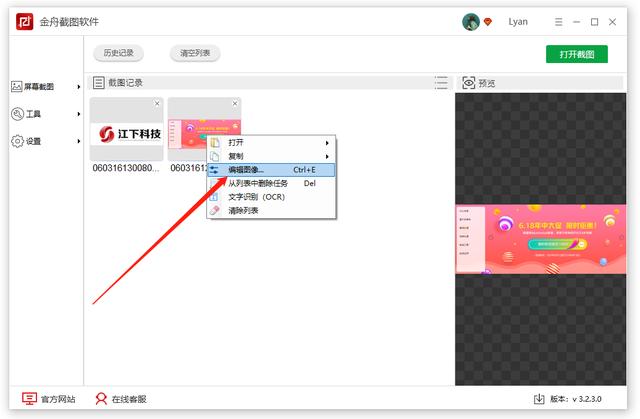
Task: Choose 清除列表 menu entry
Action: pyautogui.click(x=271, y=211)
